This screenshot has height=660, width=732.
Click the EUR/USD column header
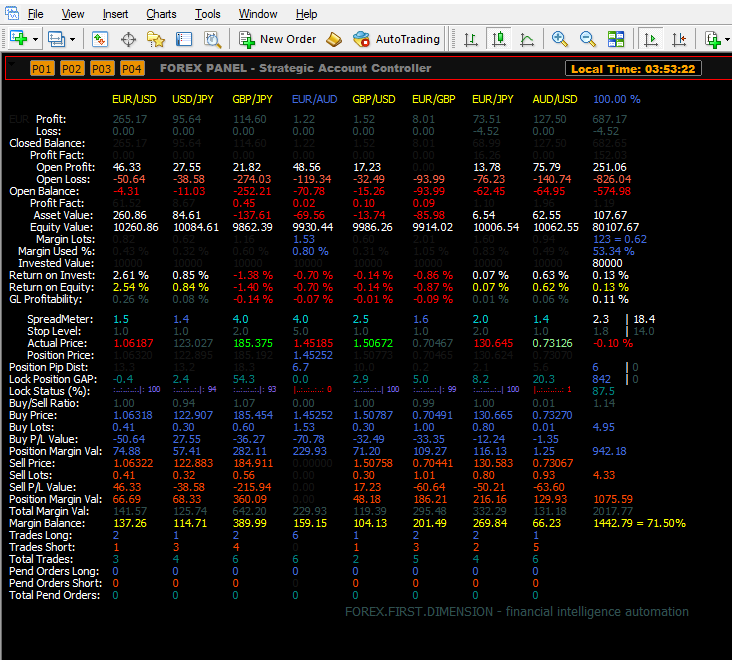(134, 99)
